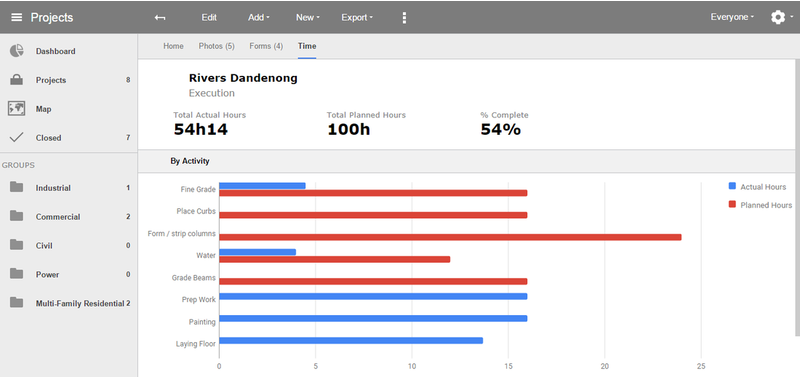800x379 pixels.
Task: Open Dashboard from the sidebar
Action: point(55,51)
